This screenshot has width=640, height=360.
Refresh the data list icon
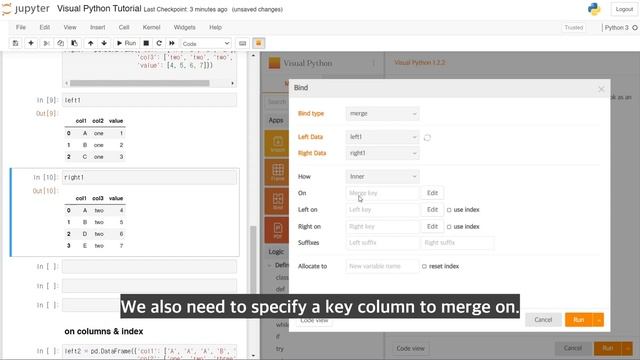(x=427, y=138)
